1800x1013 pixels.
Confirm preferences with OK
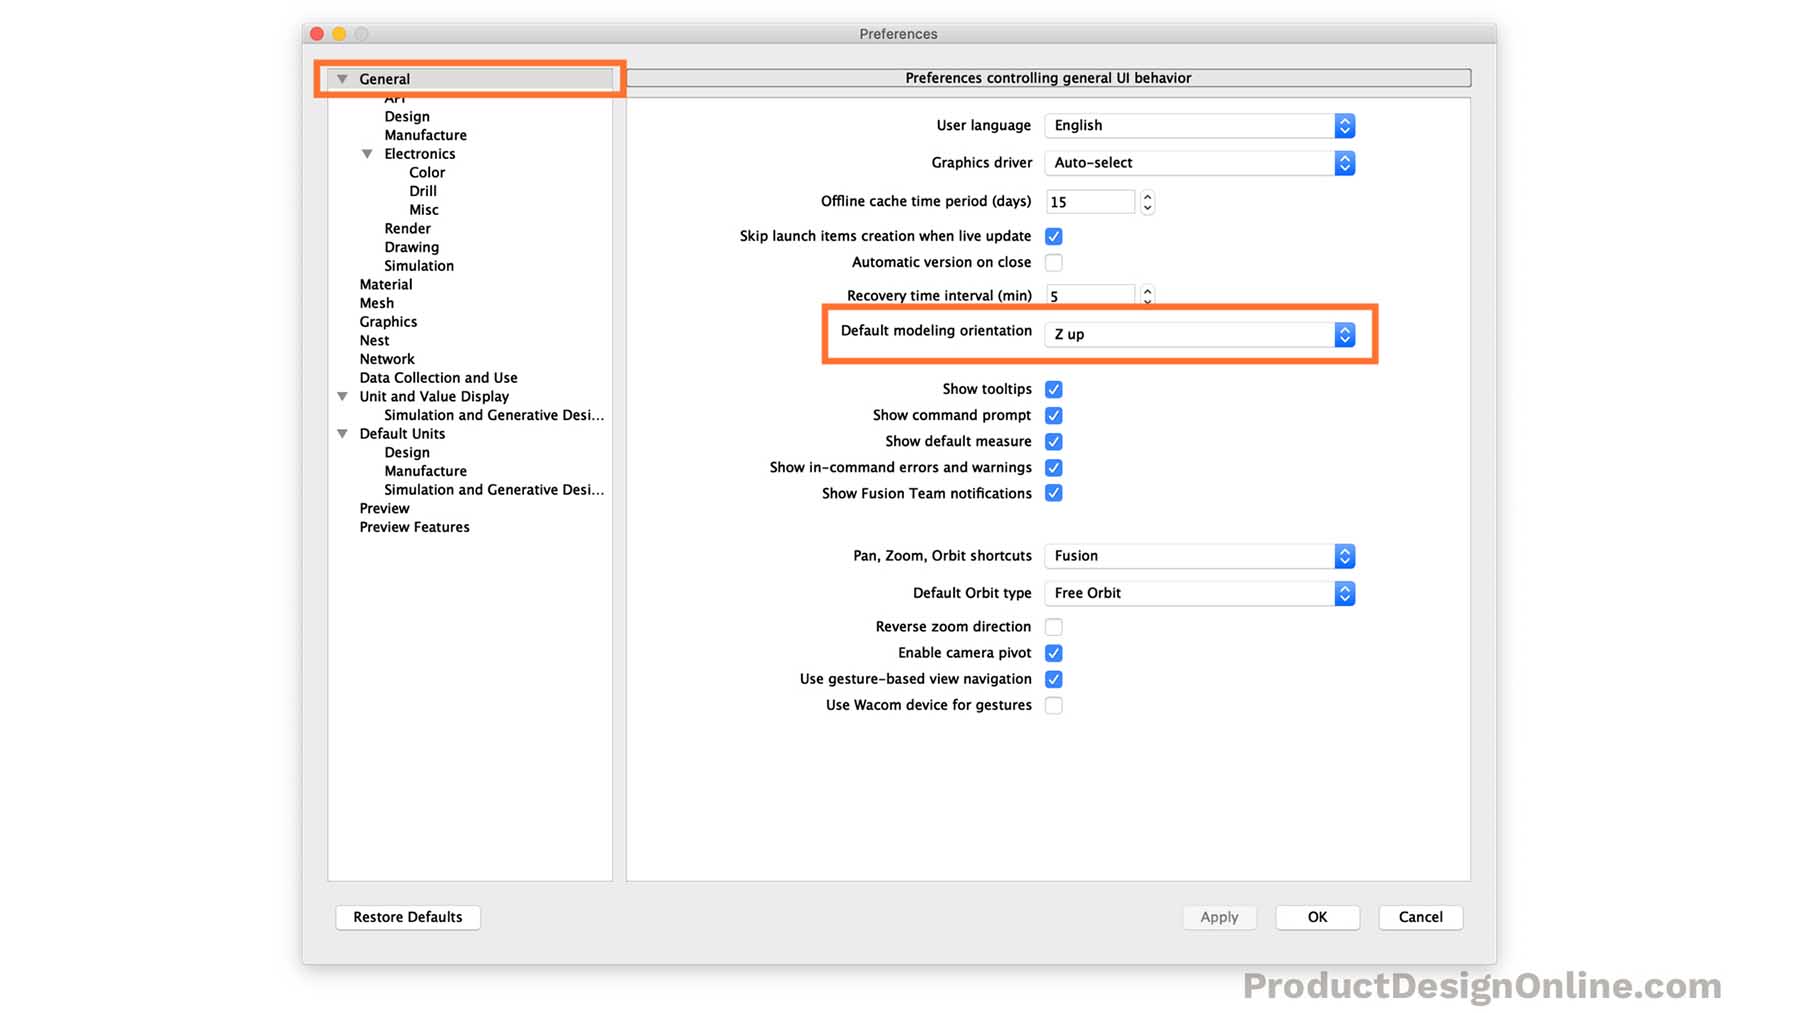(1317, 917)
